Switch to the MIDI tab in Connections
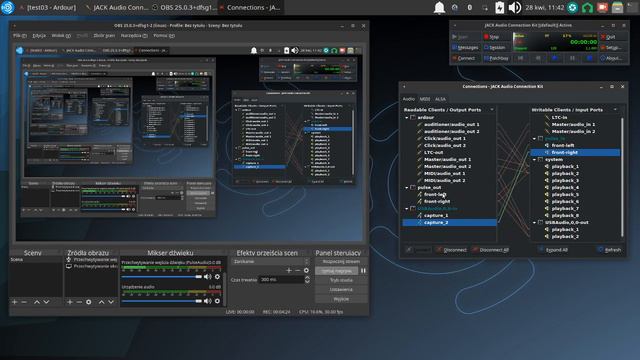This screenshot has height=360, width=640. [425, 99]
